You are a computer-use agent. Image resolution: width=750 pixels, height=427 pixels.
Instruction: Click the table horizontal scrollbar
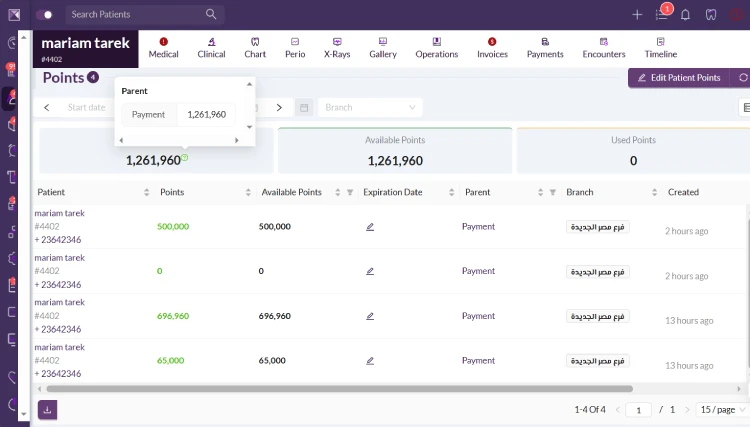pyautogui.click(x=340, y=389)
